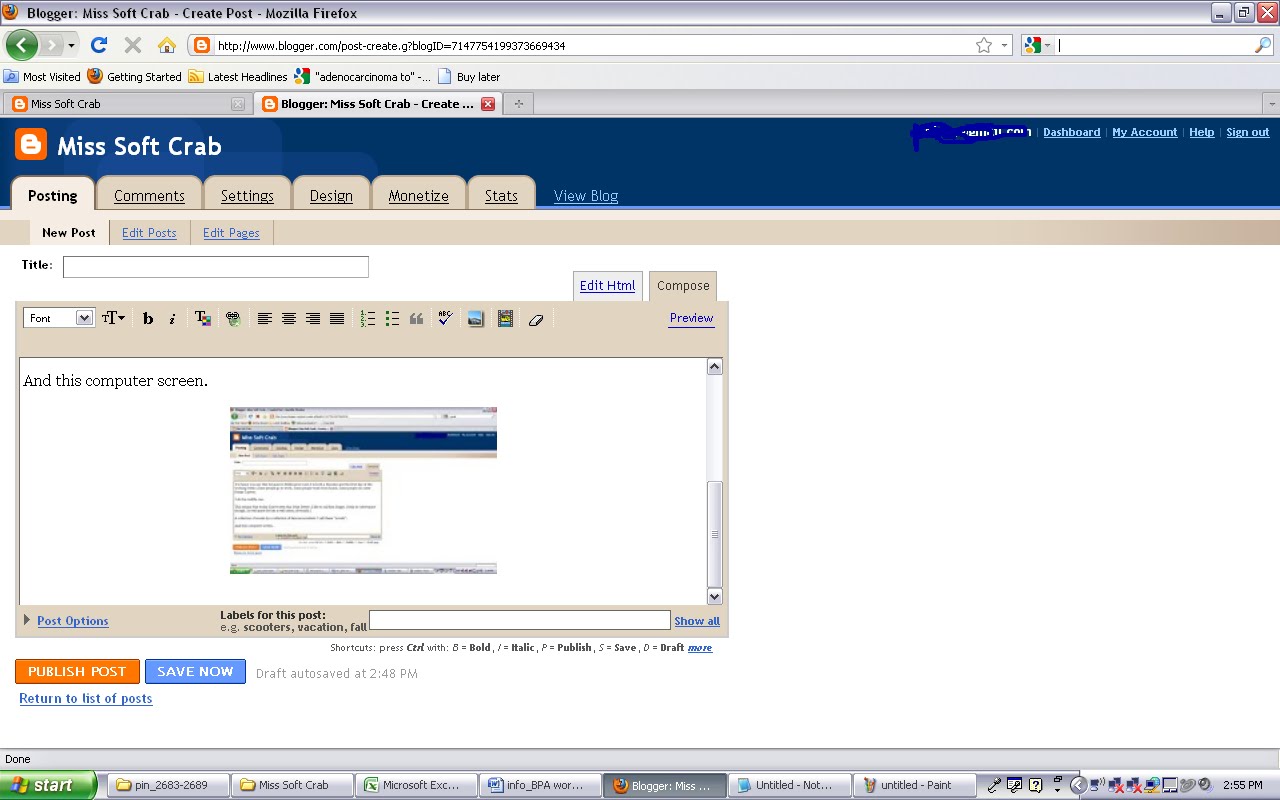This screenshot has height=800, width=1280.
Task: Open Edit Posts sub-tab
Action: [x=149, y=233]
